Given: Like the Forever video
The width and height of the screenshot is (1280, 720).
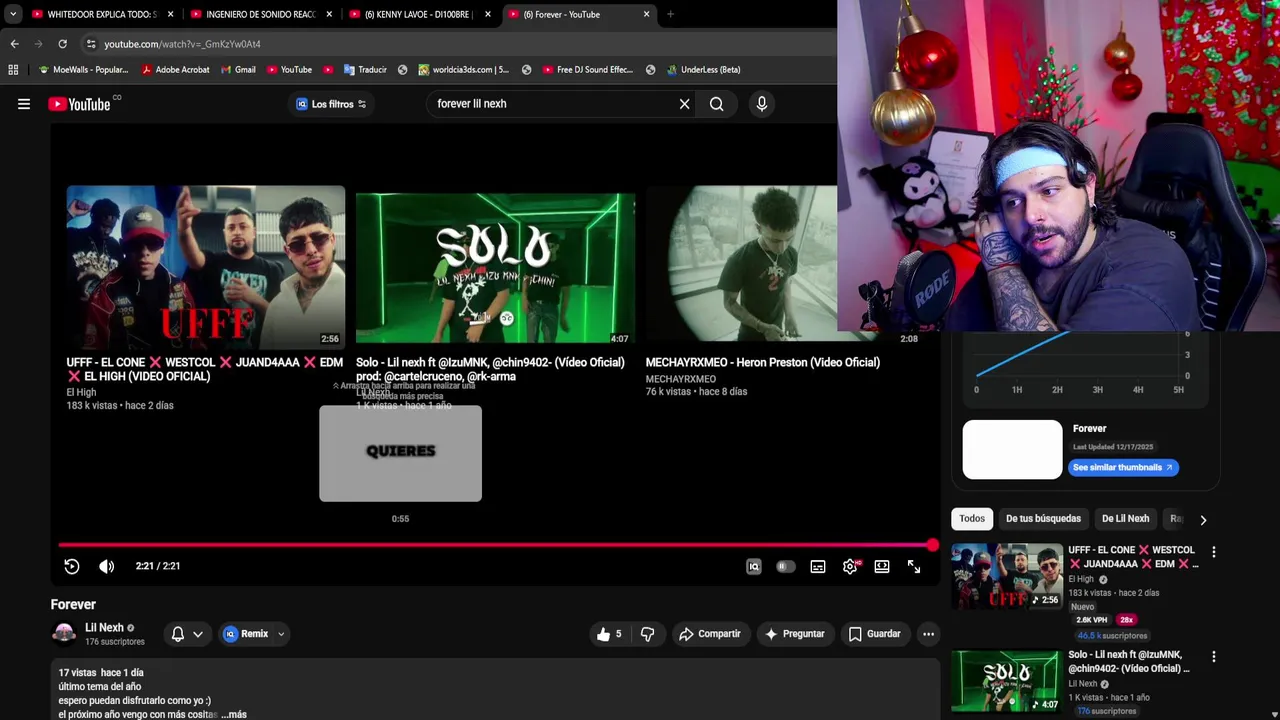Looking at the screenshot, I should point(609,634).
